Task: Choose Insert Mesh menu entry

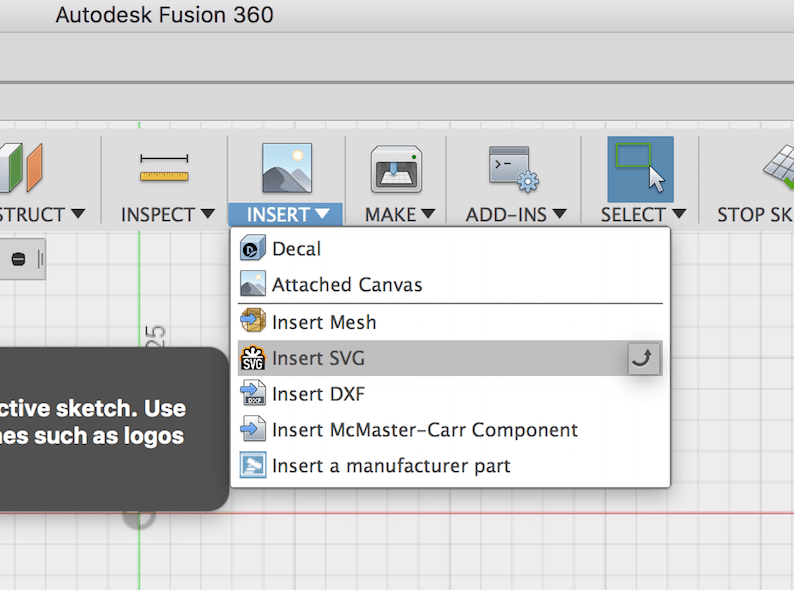Action: [x=450, y=322]
